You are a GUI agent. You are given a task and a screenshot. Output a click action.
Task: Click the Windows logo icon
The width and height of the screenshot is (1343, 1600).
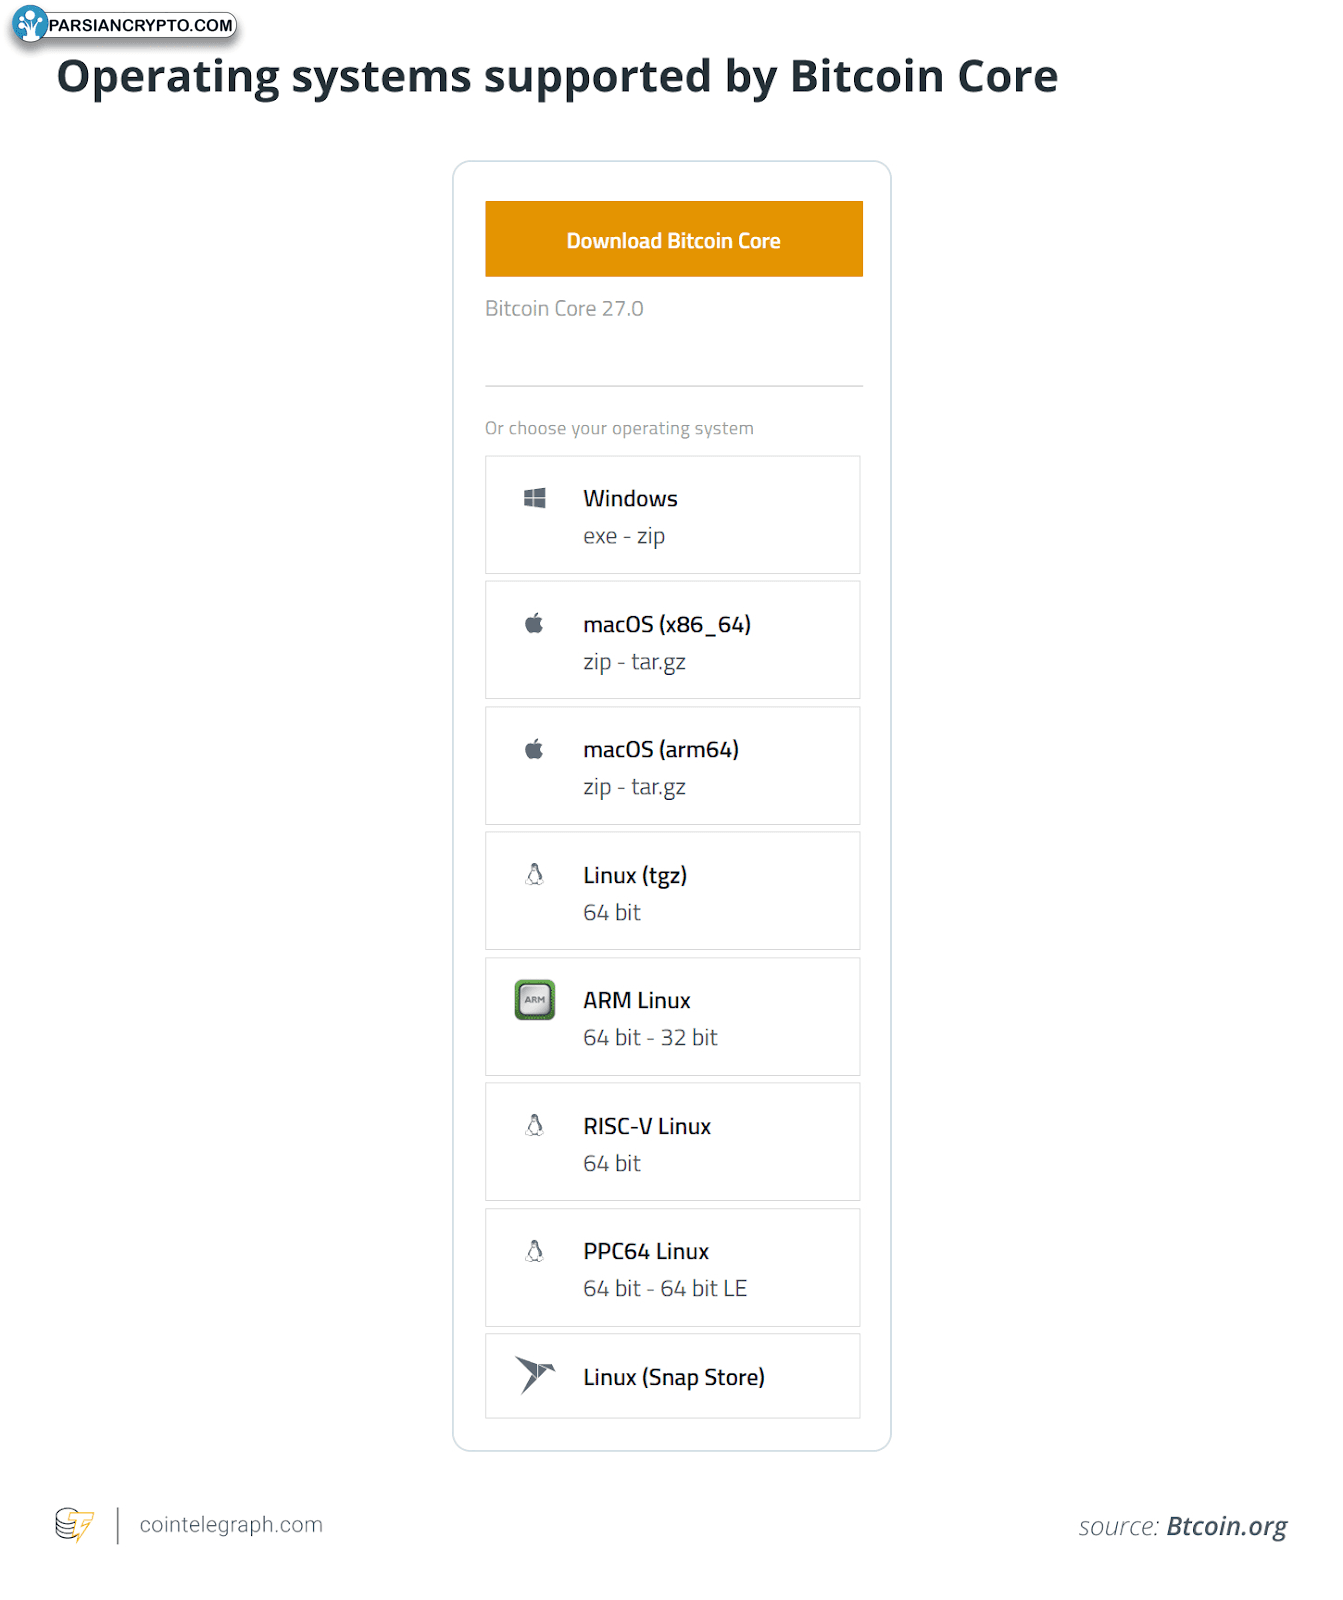[535, 498]
